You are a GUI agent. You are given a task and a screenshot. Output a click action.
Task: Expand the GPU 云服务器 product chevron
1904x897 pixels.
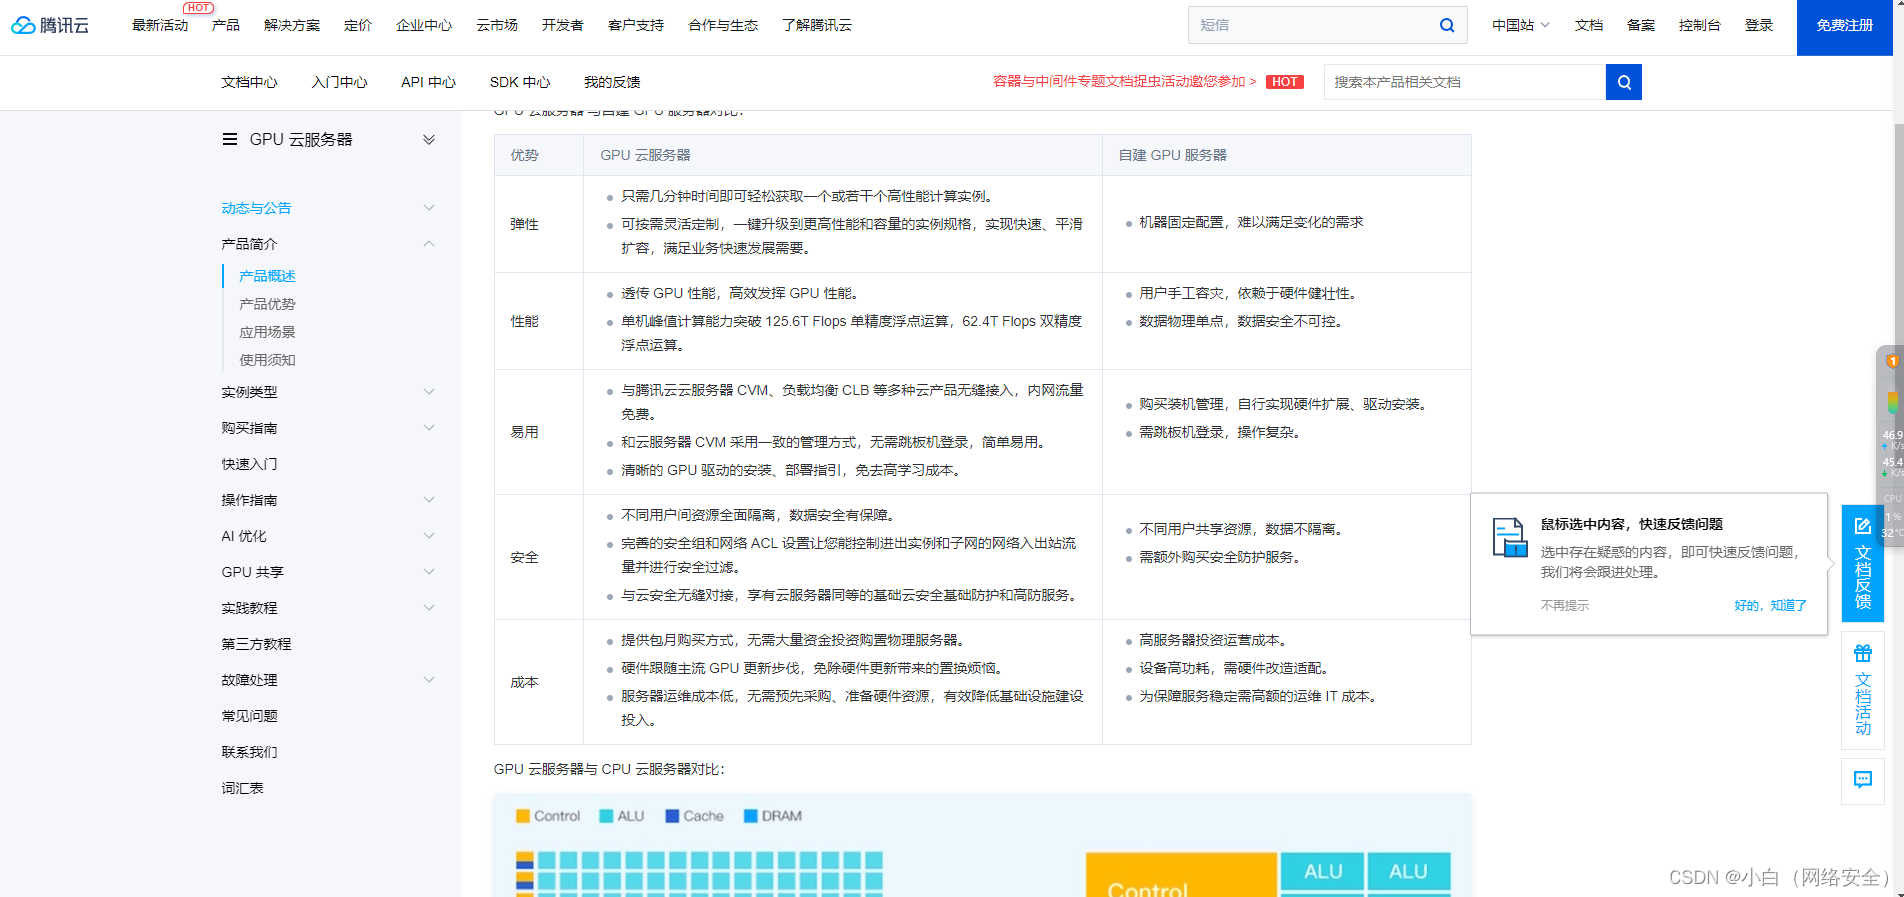click(429, 139)
